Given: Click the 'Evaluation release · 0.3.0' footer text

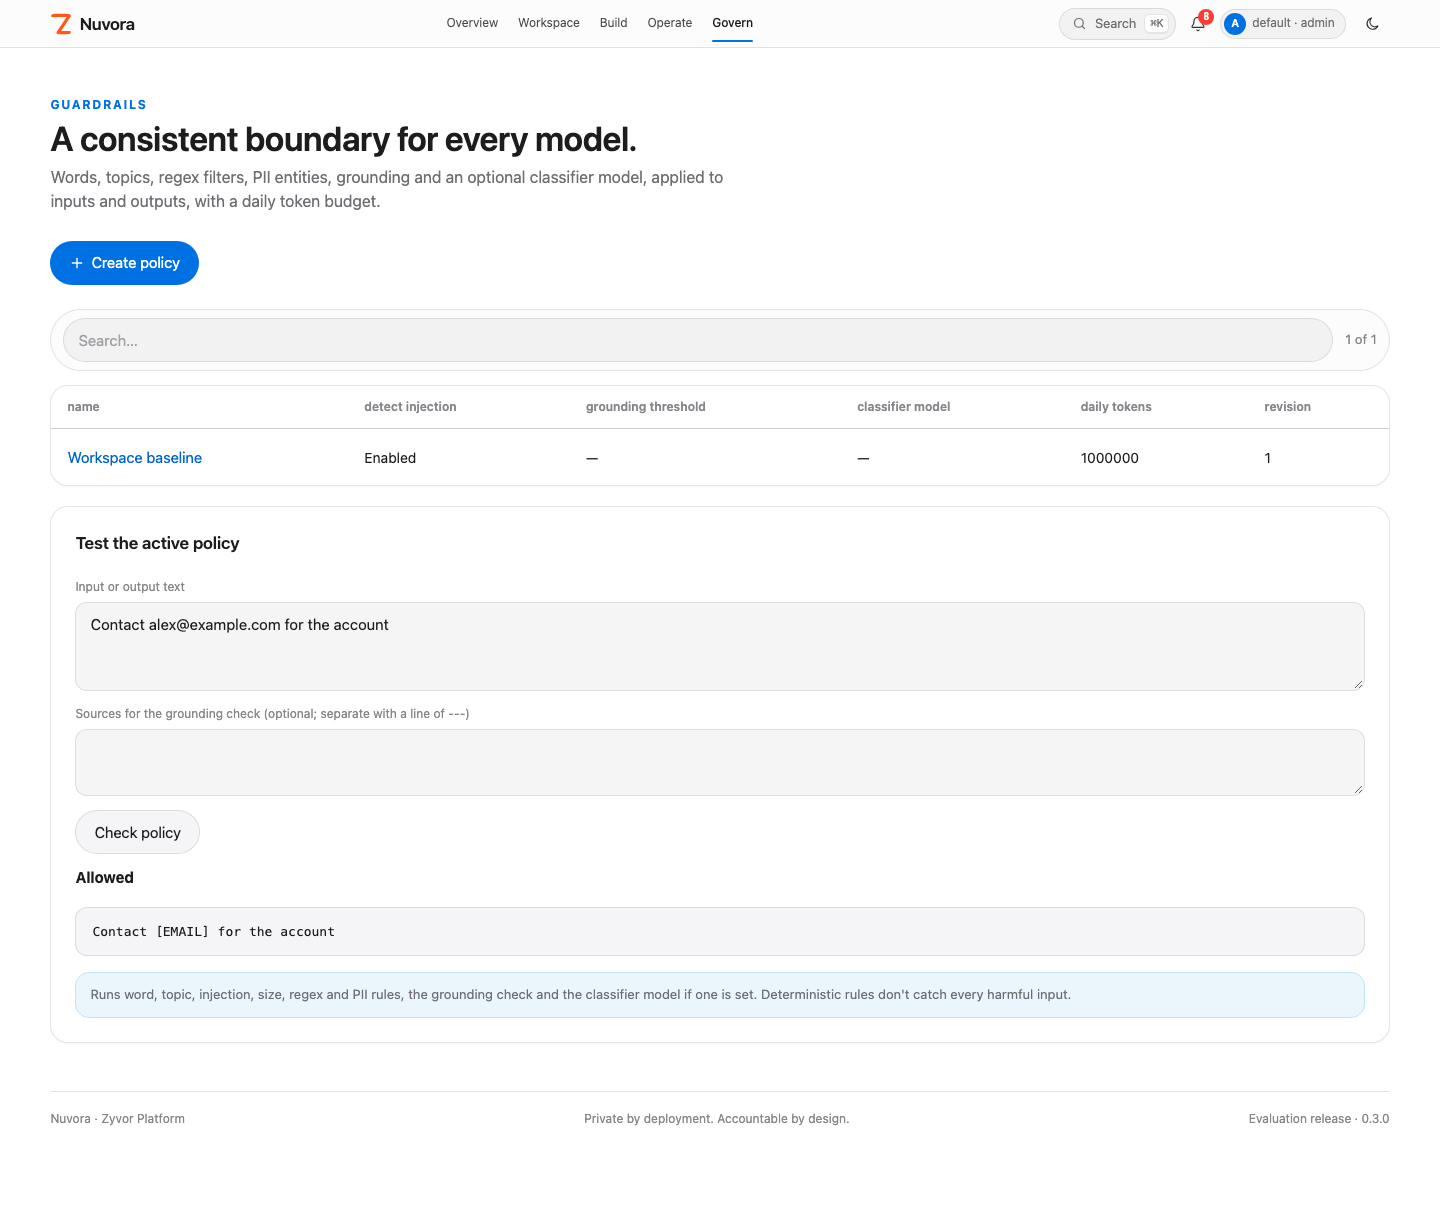Looking at the screenshot, I should 1319,1119.
